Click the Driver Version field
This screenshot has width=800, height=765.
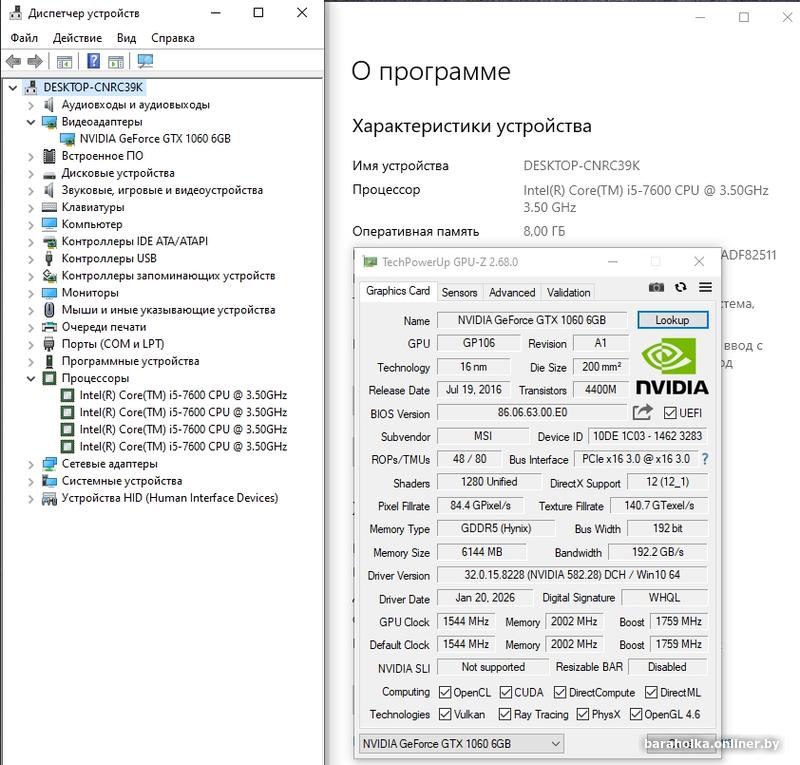tap(572, 575)
